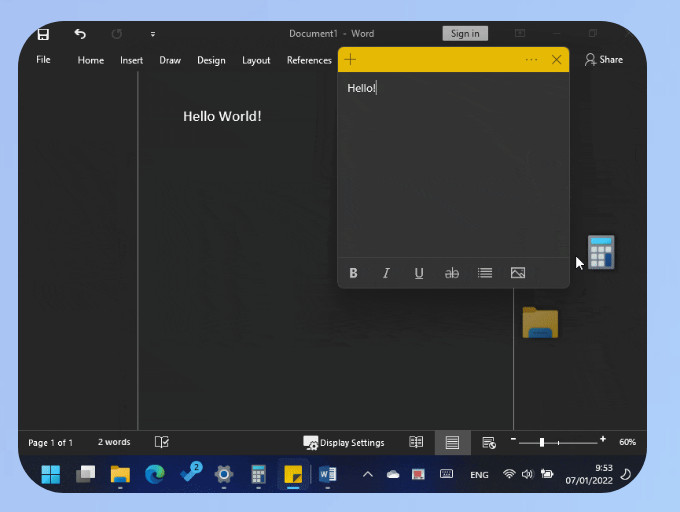Image resolution: width=680 pixels, height=512 pixels.
Task: Open Task View on the taskbar
Action: click(85, 474)
